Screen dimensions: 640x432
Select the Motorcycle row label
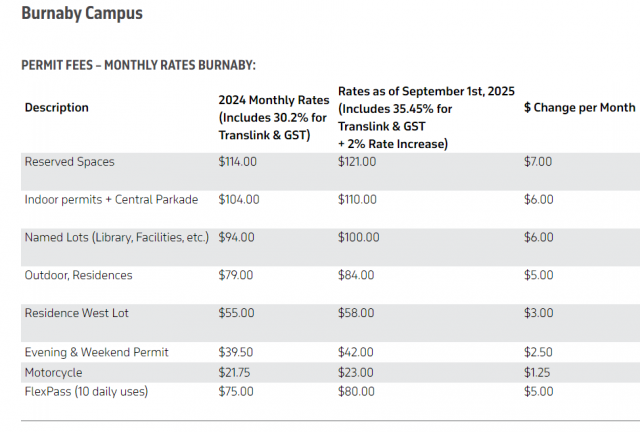54,372
